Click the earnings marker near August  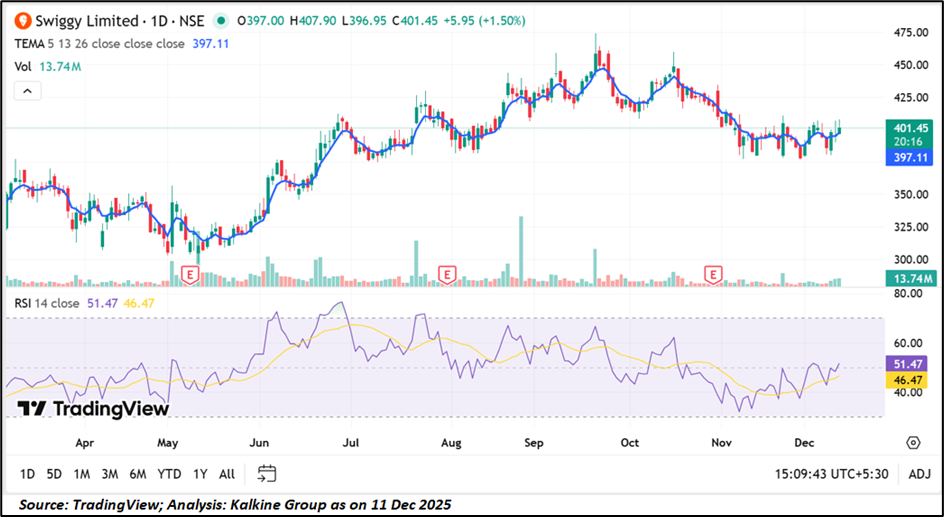coord(448,273)
